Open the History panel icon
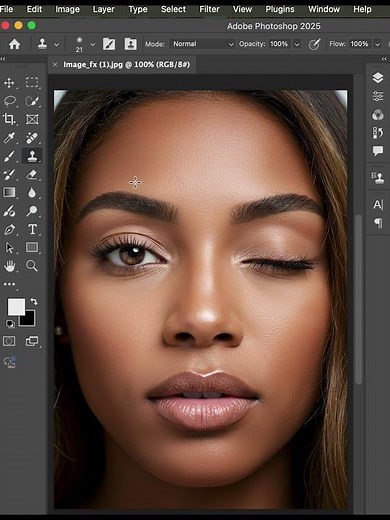390x520 pixels. tap(378, 133)
